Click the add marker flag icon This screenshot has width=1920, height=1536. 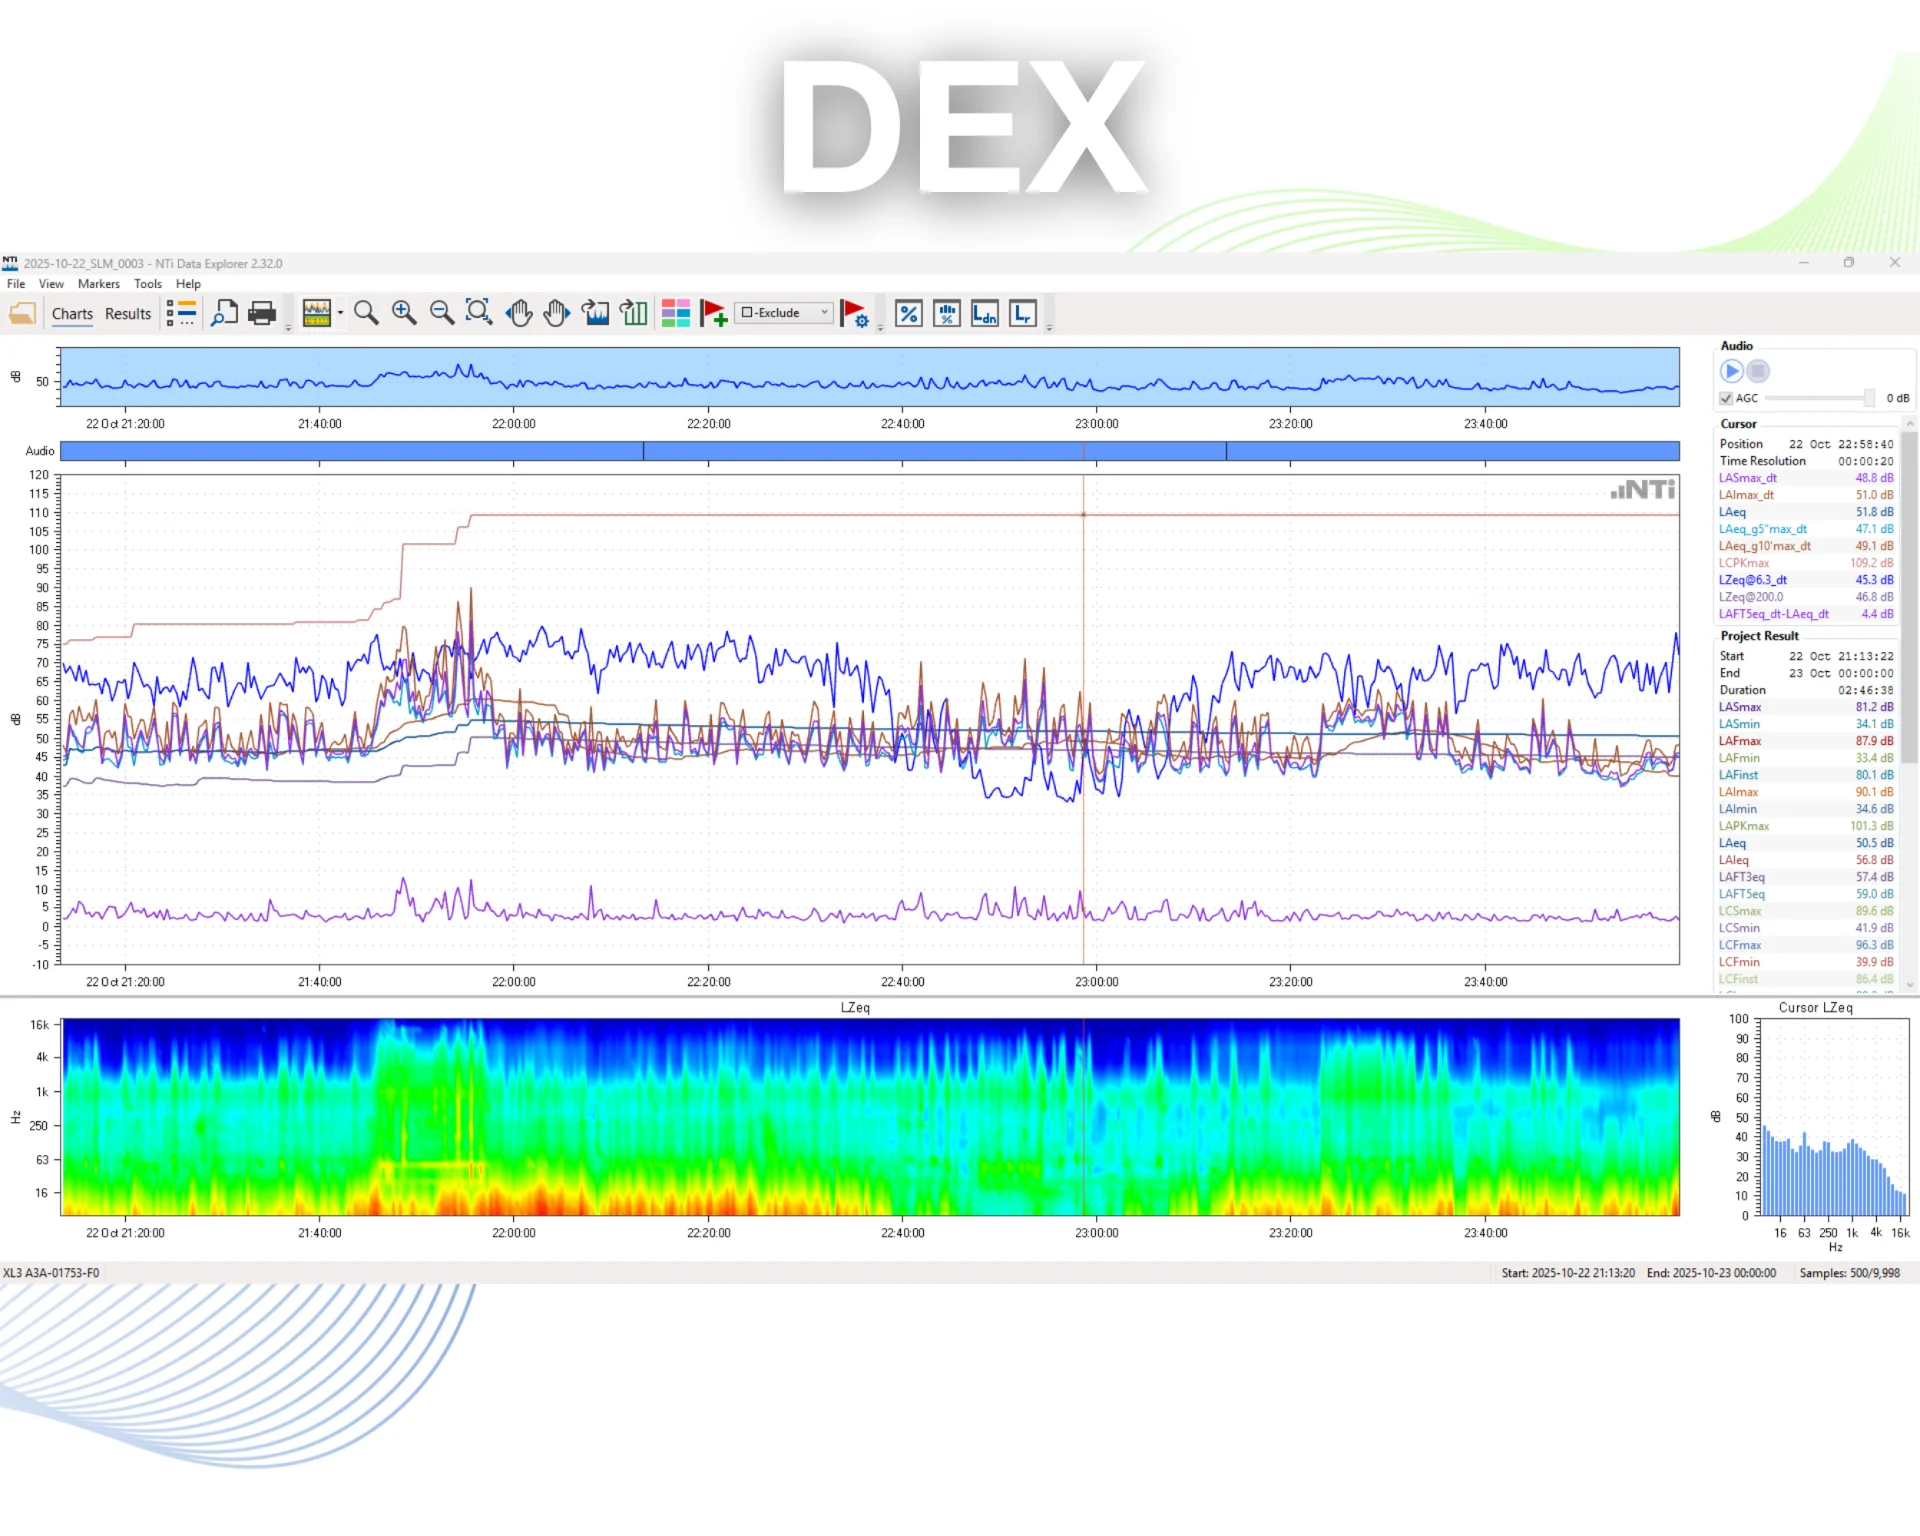[x=713, y=314]
